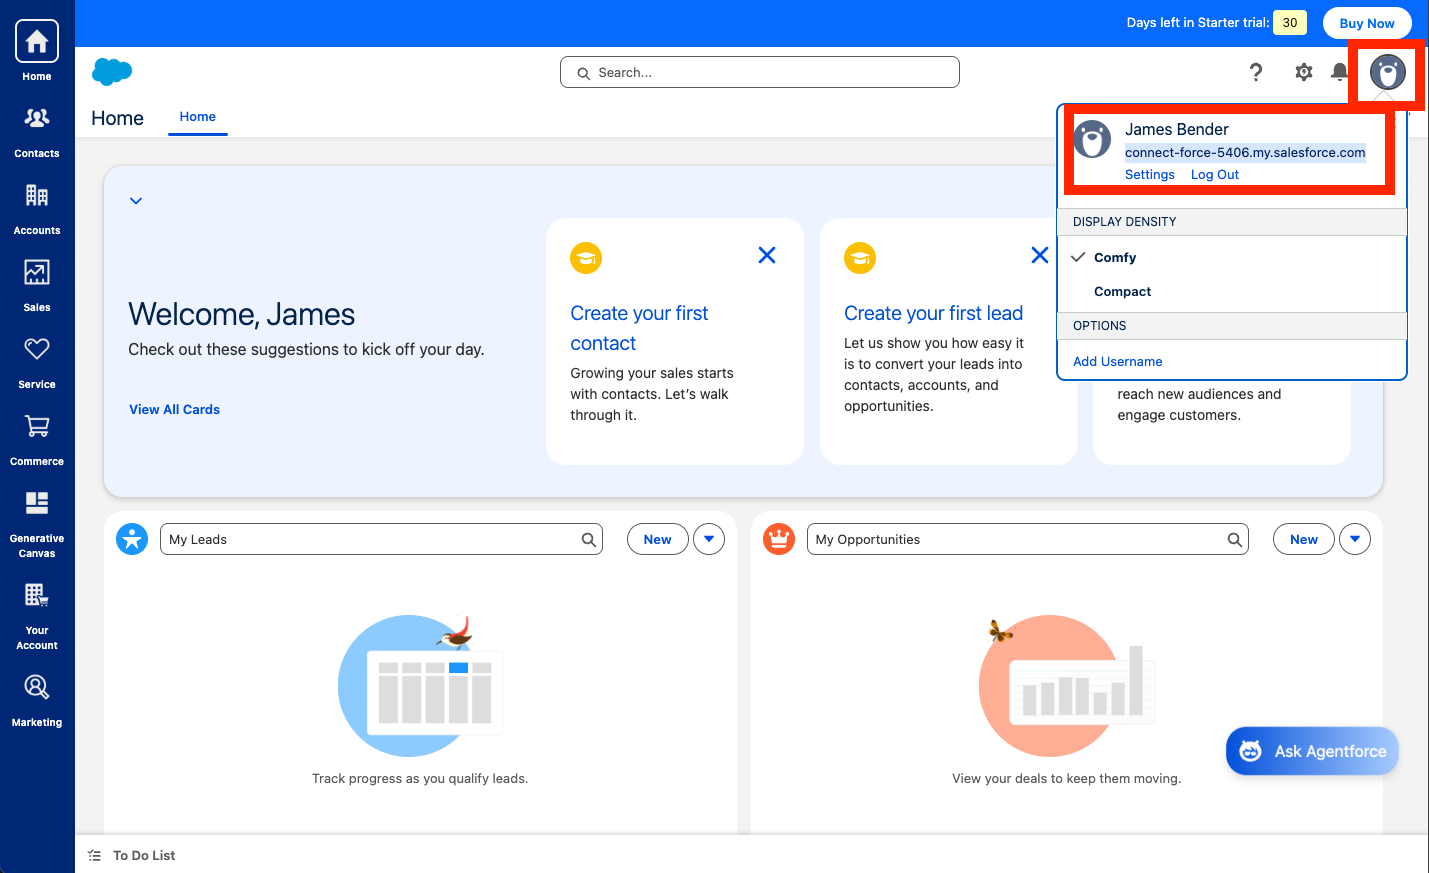Open Ask Agentforce assistant
This screenshot has height=873, width=1429.
[x=1312, y=751]
